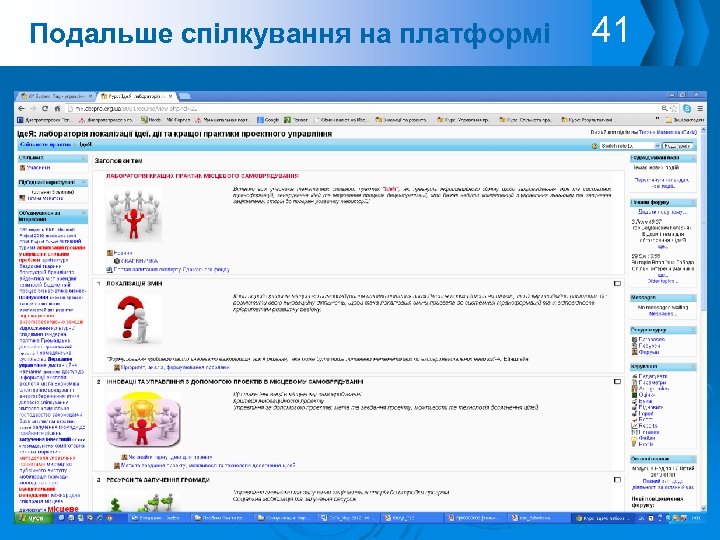Collapse the Administration block
Viewport: 720px width, 540px height.
click(x=692, y=366)
